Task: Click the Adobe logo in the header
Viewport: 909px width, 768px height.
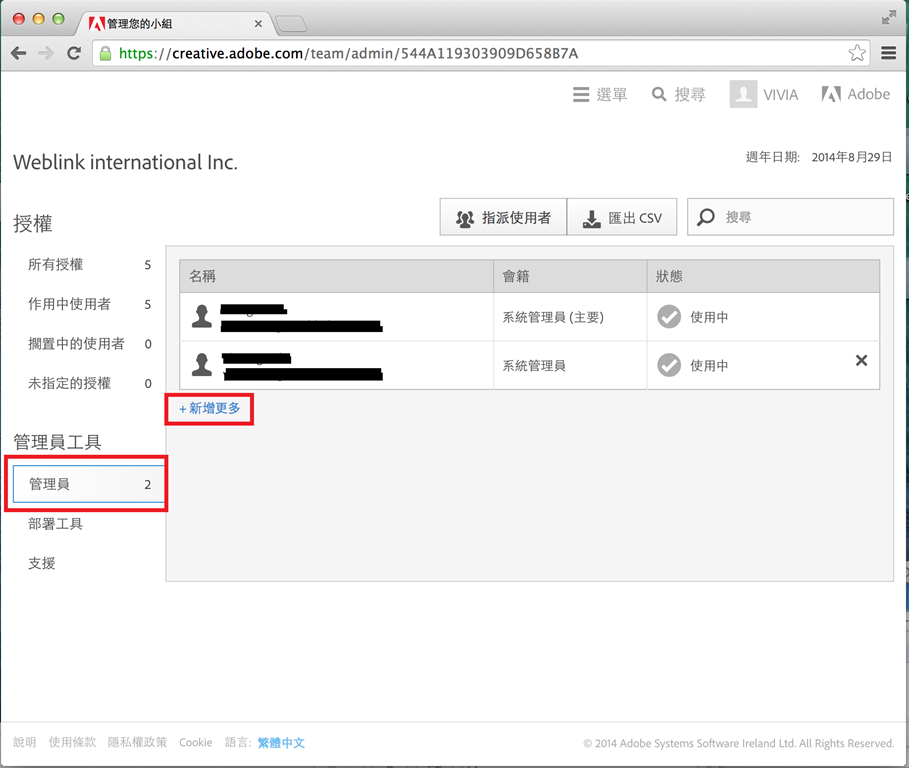Action: [x=856, y=94]
